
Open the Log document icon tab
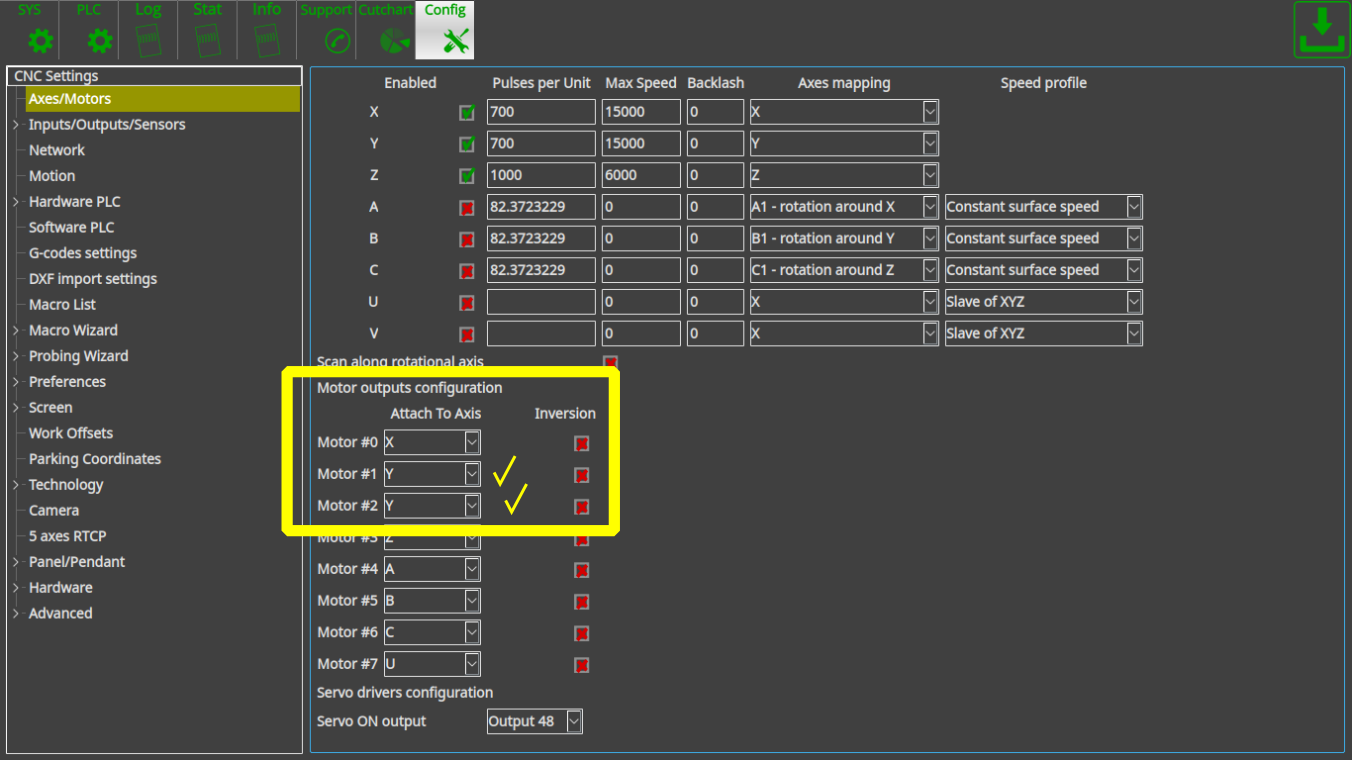click(148, 30)
